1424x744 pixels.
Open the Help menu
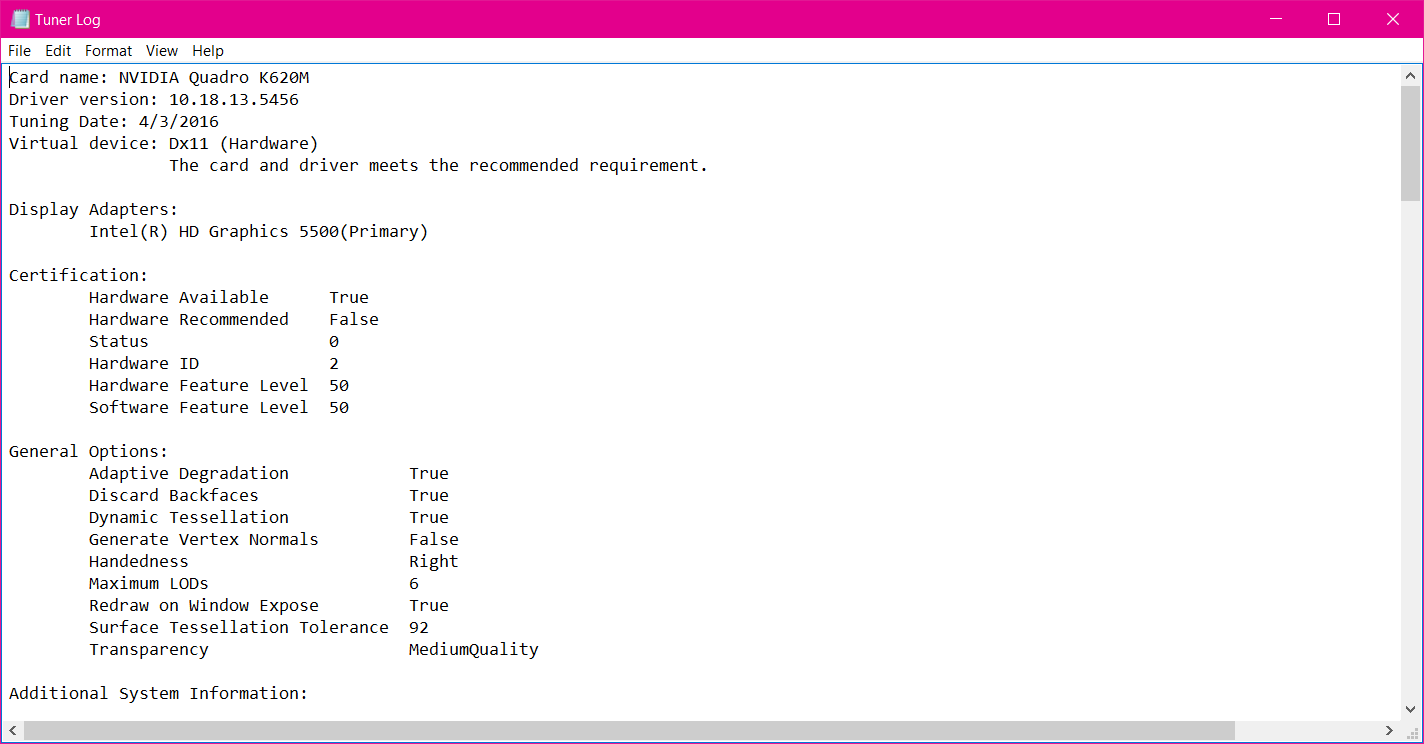(208, 51)
